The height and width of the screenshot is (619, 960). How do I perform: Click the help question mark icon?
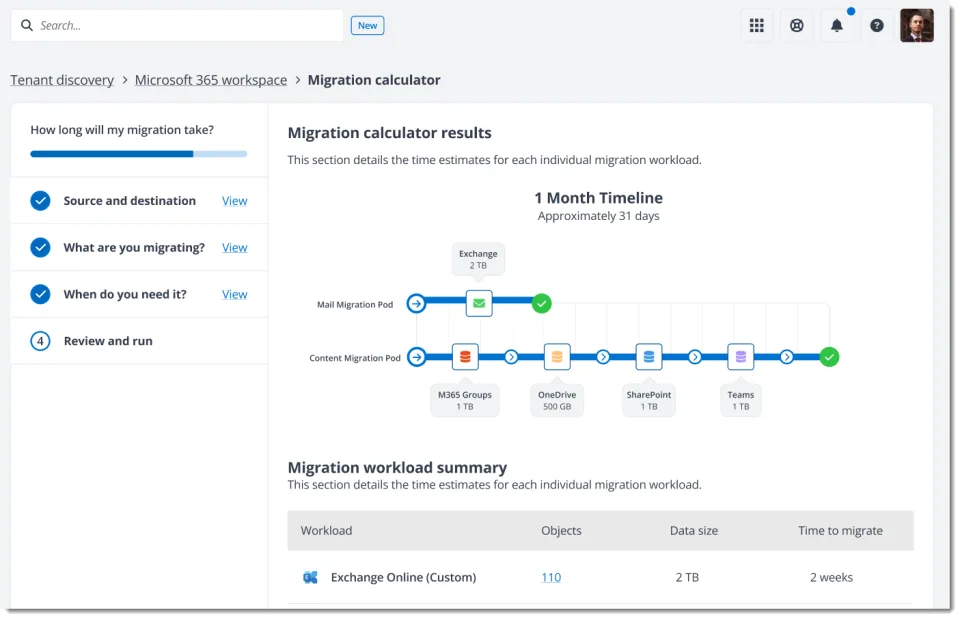(x=877, y=25)
